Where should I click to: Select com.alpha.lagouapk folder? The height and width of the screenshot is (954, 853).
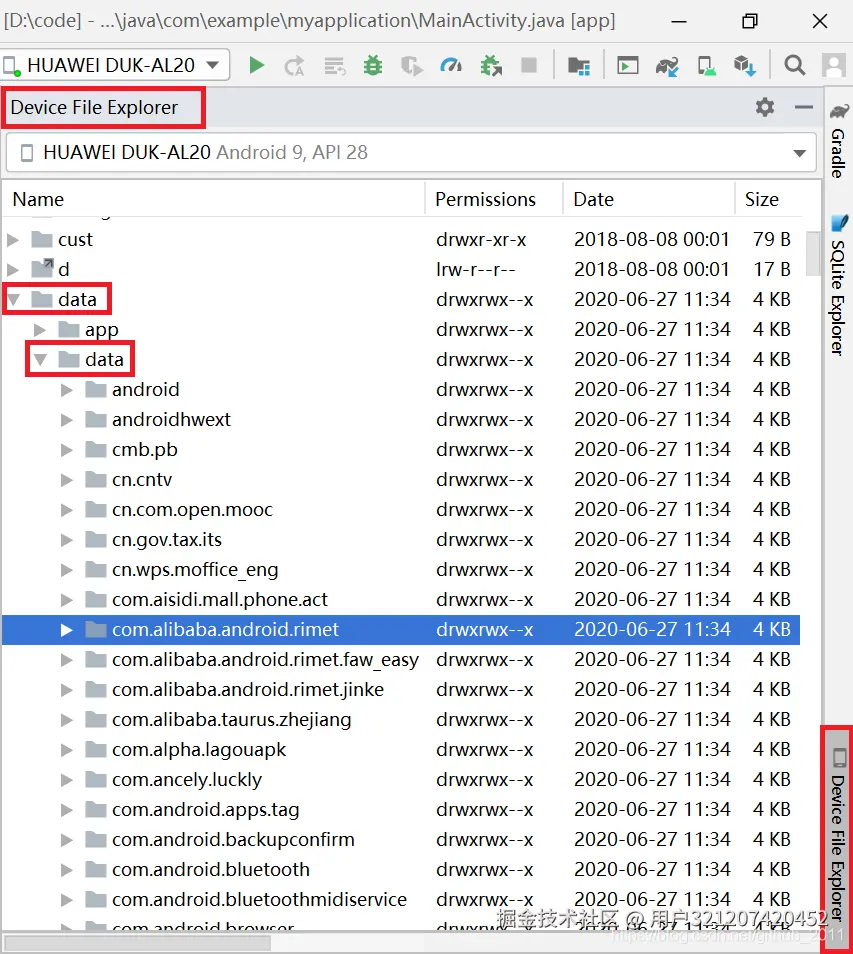tap(401, 750)
